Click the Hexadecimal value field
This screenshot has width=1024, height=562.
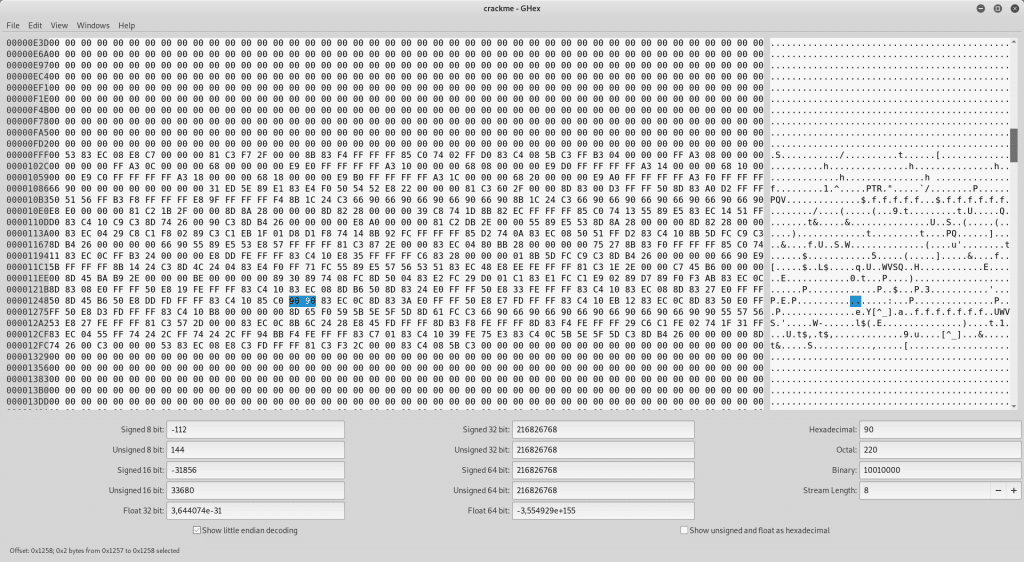[x=940, y=429]
